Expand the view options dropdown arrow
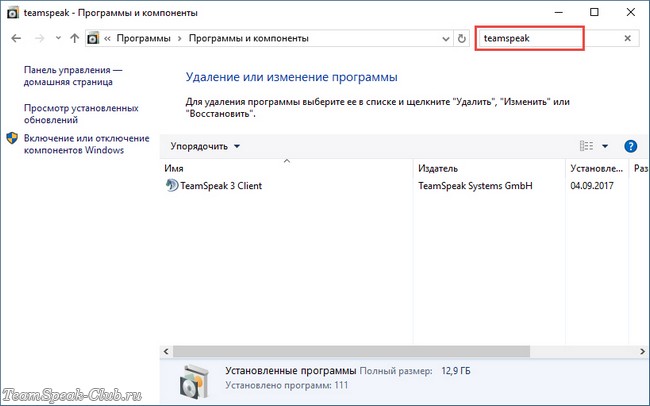650x406 pixels. tap(605, 146)
